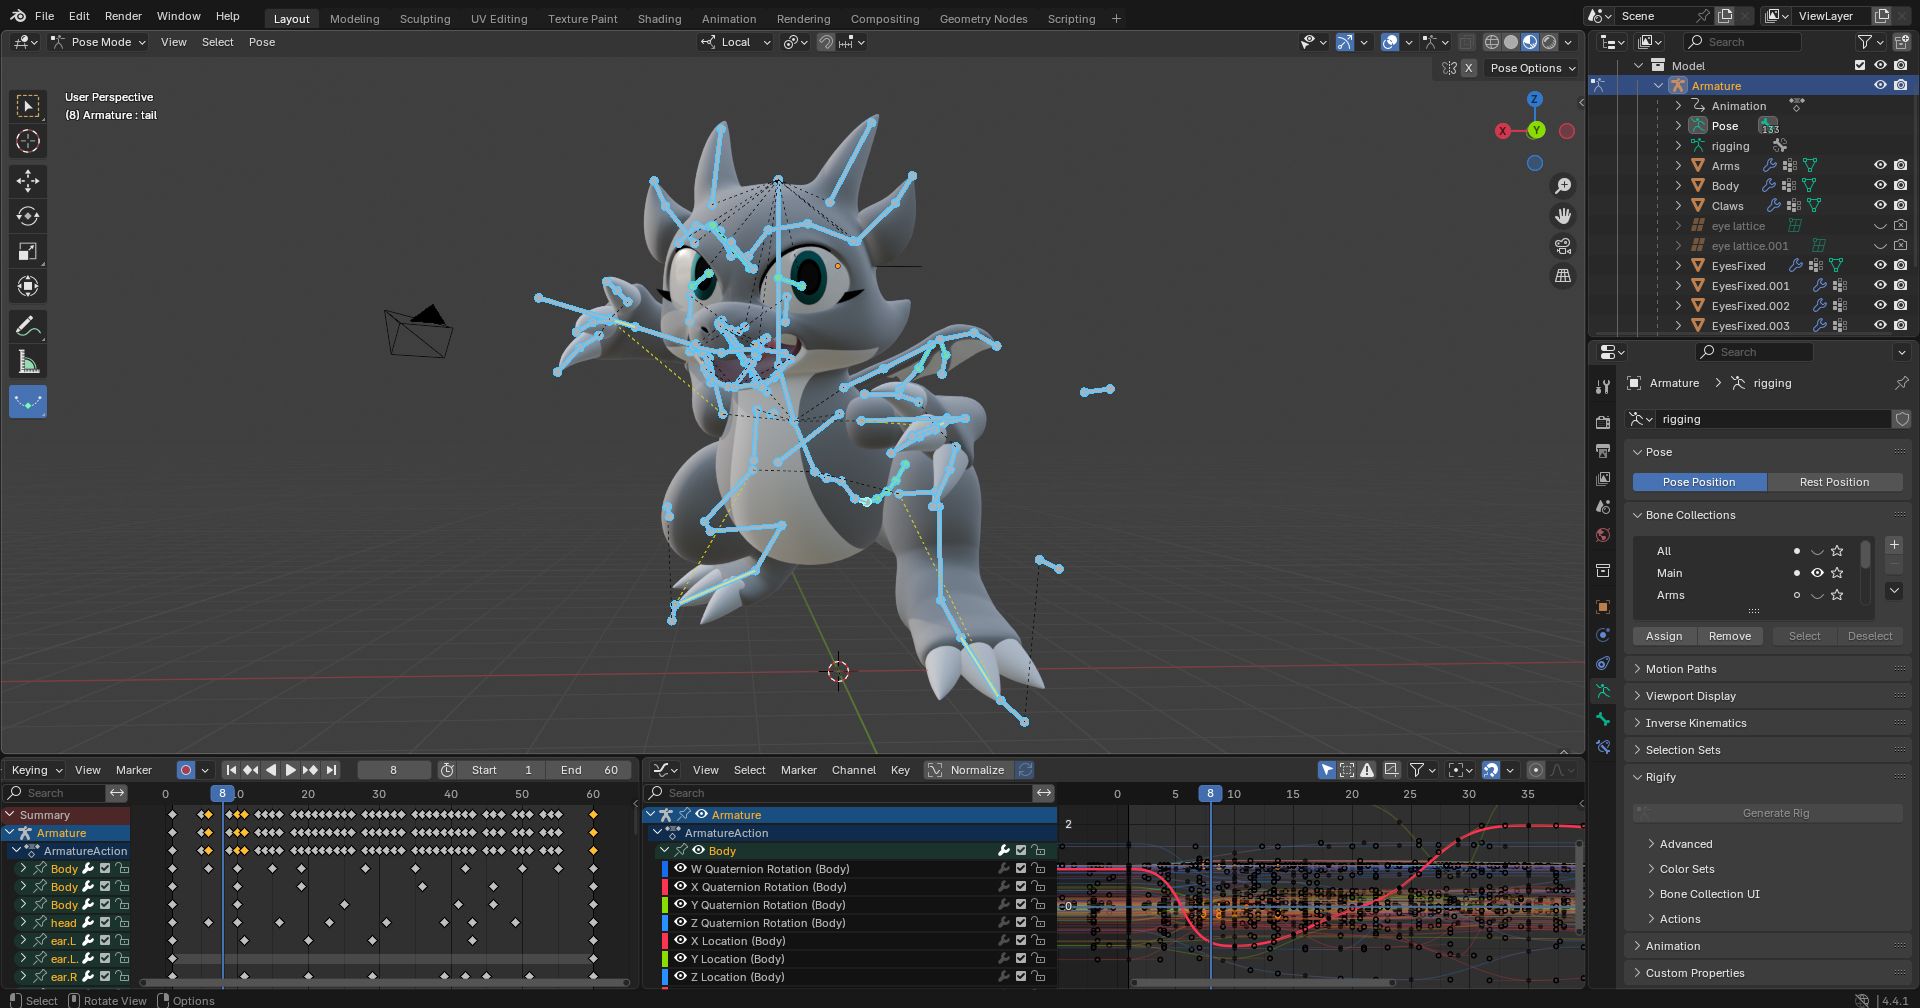This screenshot has width=1920, height=1008.
Task: Hide the Claws object in outliner
Action: click(x=1880, y=206)
